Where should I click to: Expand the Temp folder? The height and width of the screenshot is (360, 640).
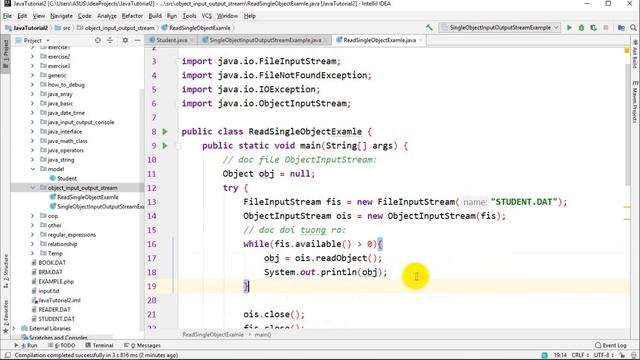tap(32, 253)
